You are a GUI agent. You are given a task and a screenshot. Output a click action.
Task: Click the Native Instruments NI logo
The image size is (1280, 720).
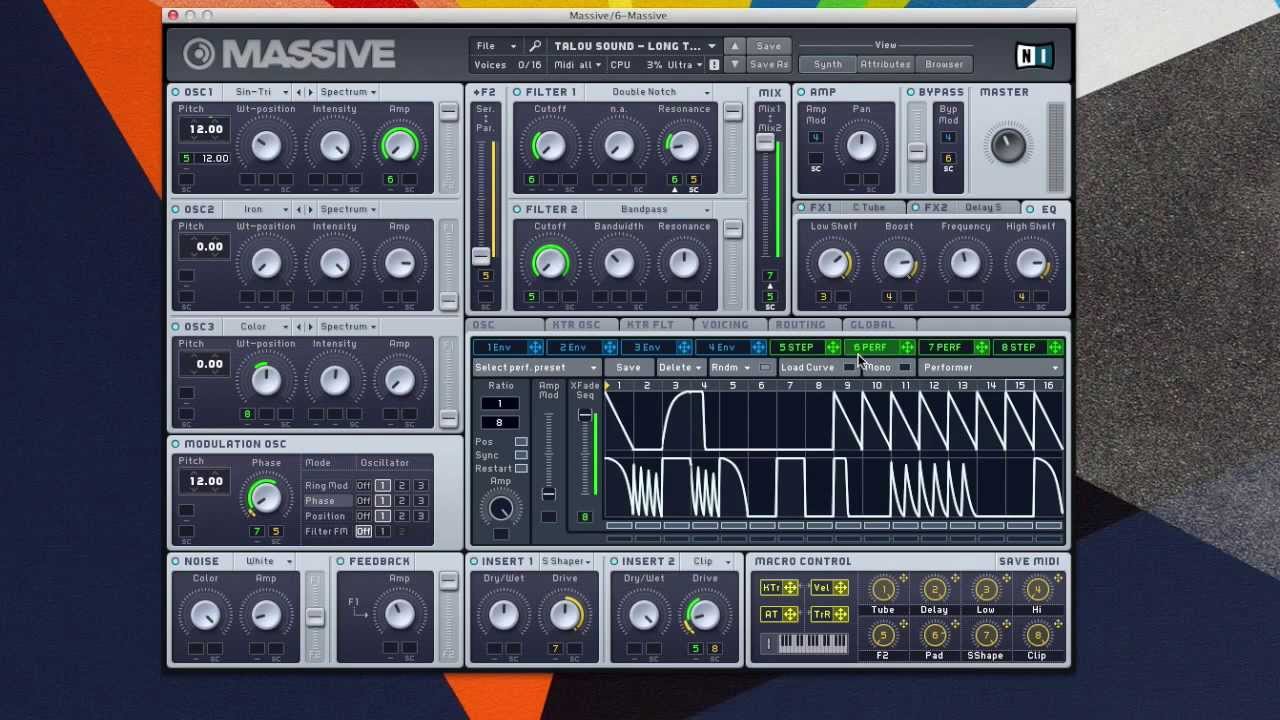click(1034, 55)
